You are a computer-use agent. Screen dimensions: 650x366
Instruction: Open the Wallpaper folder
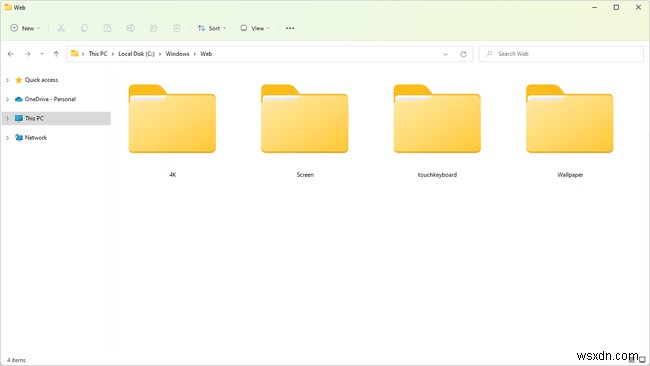570,119
